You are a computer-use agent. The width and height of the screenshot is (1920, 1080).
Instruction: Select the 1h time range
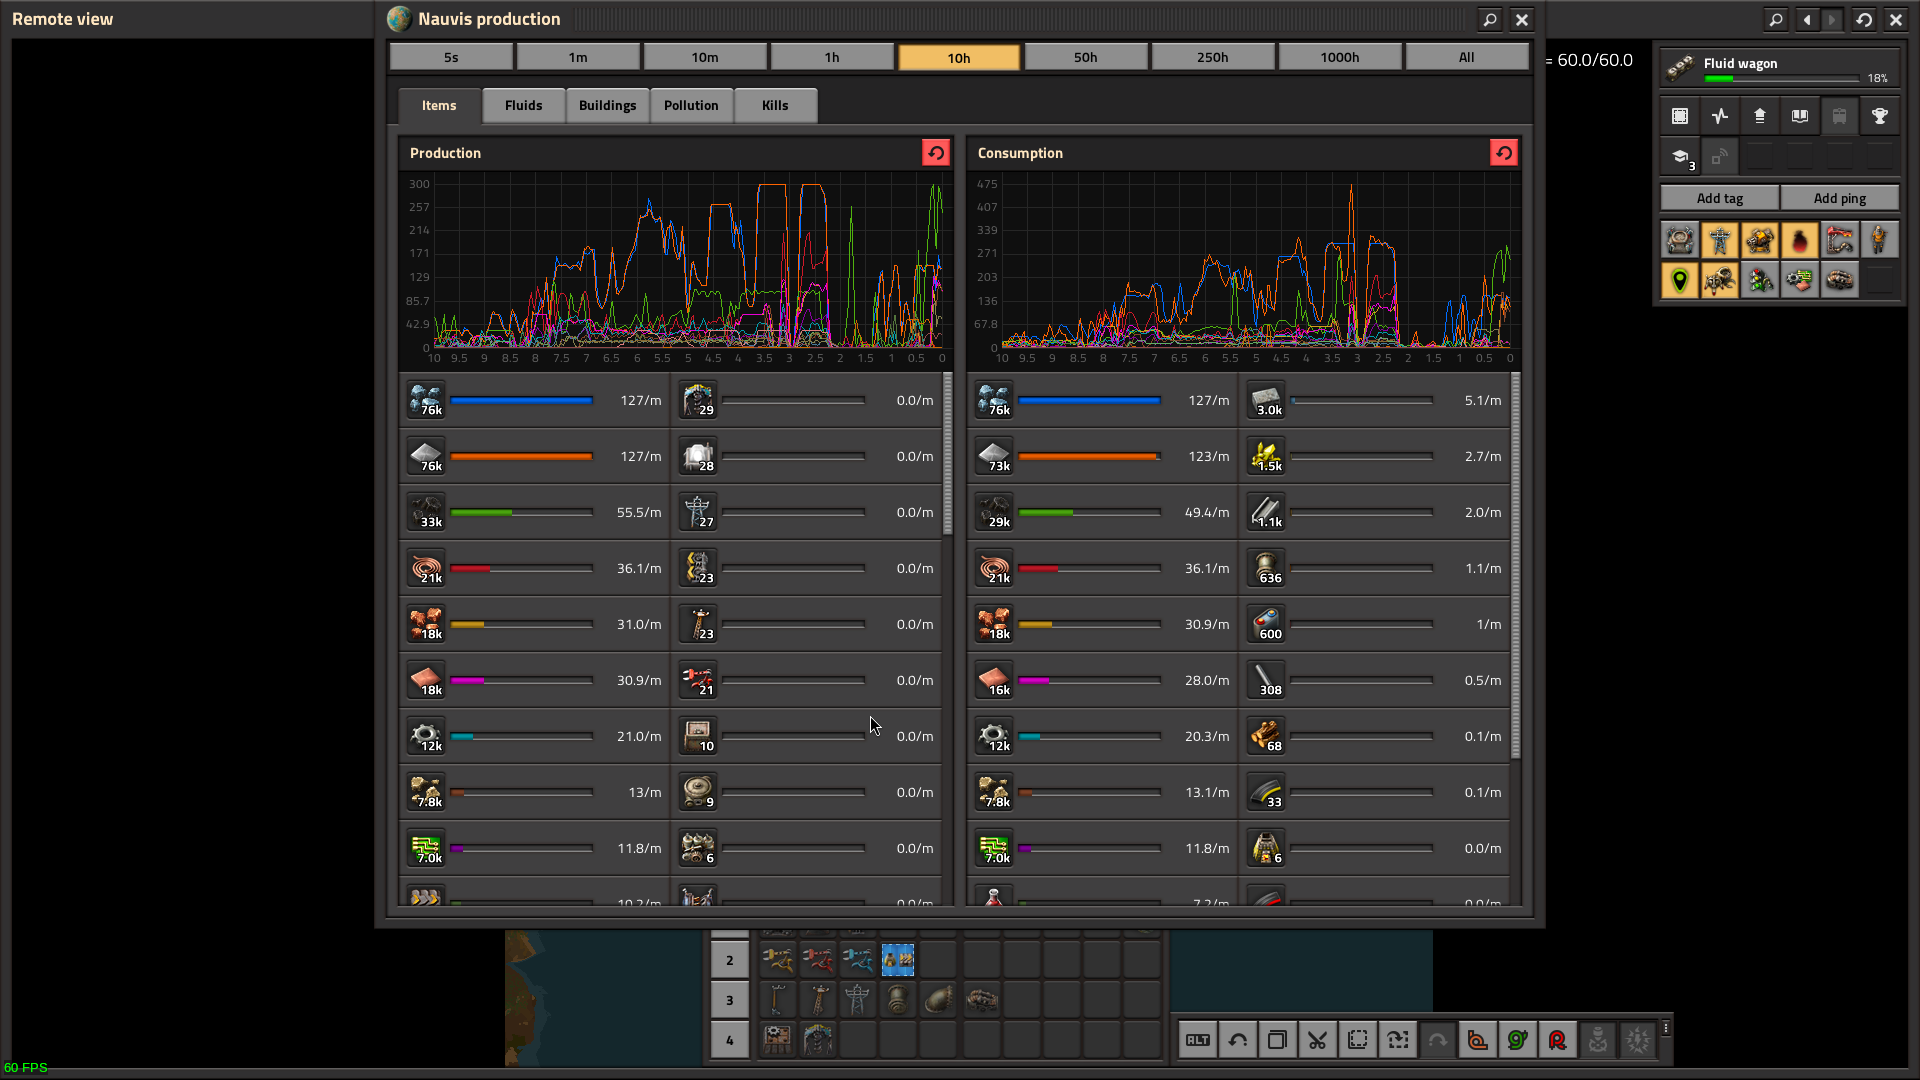(832, 57)
